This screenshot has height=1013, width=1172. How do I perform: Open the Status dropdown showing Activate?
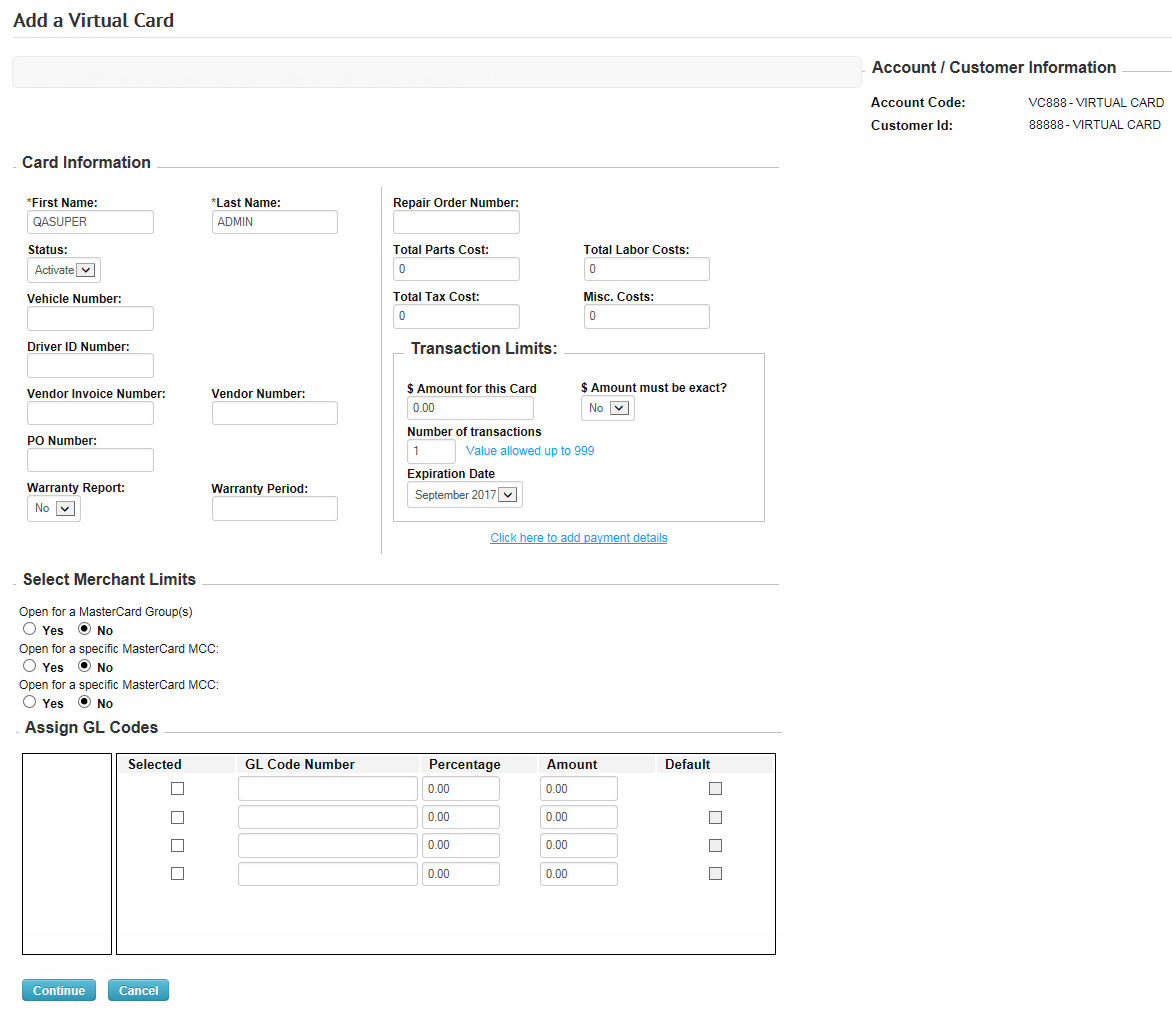click(x=63, y=269)
